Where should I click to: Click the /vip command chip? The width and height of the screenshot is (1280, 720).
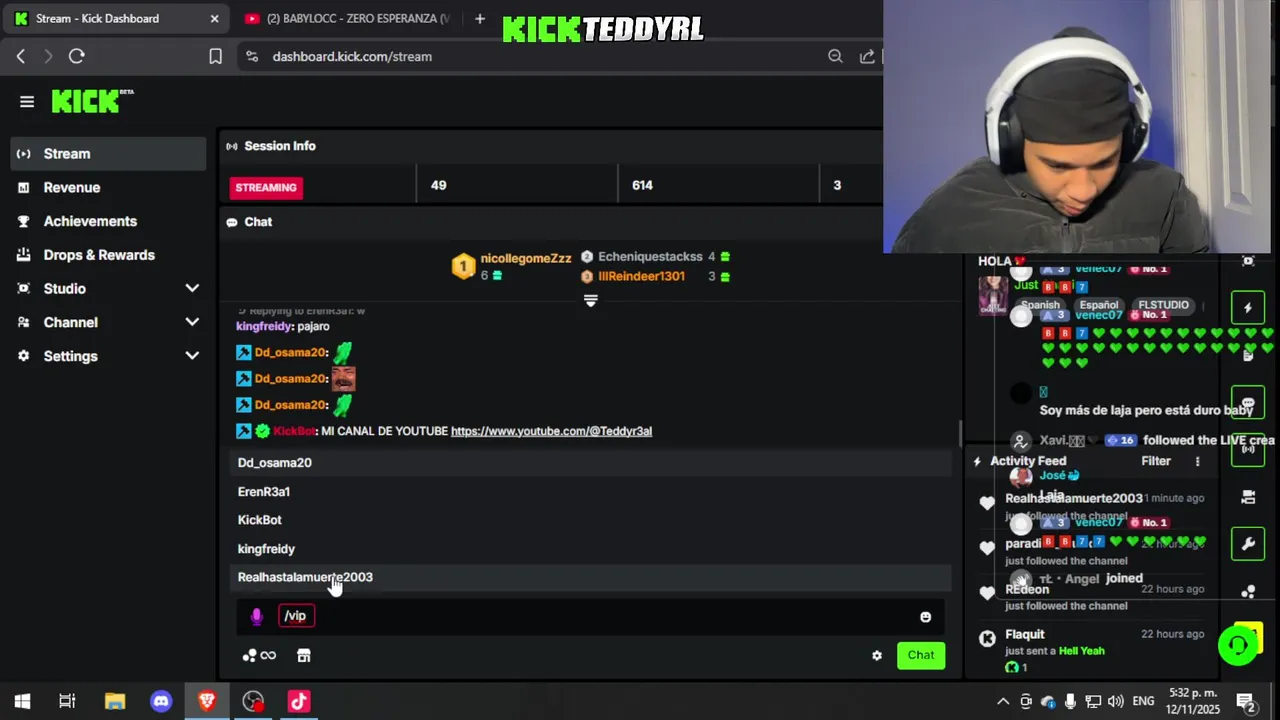pyautogui.click(x=296, y=616)
